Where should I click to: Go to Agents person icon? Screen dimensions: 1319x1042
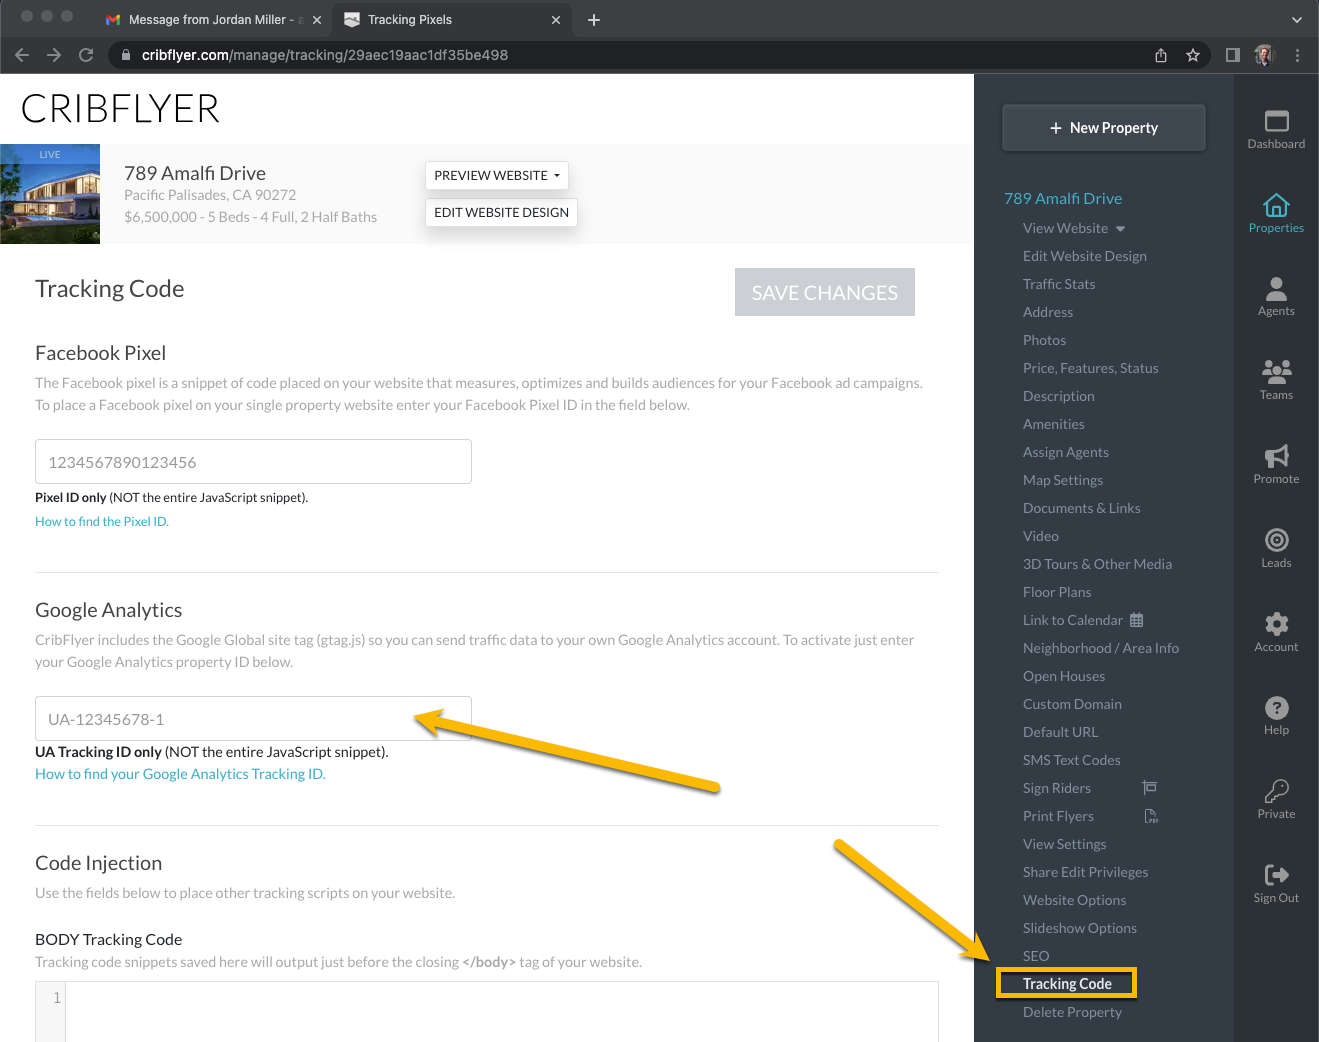click(x=1276, y=289)
